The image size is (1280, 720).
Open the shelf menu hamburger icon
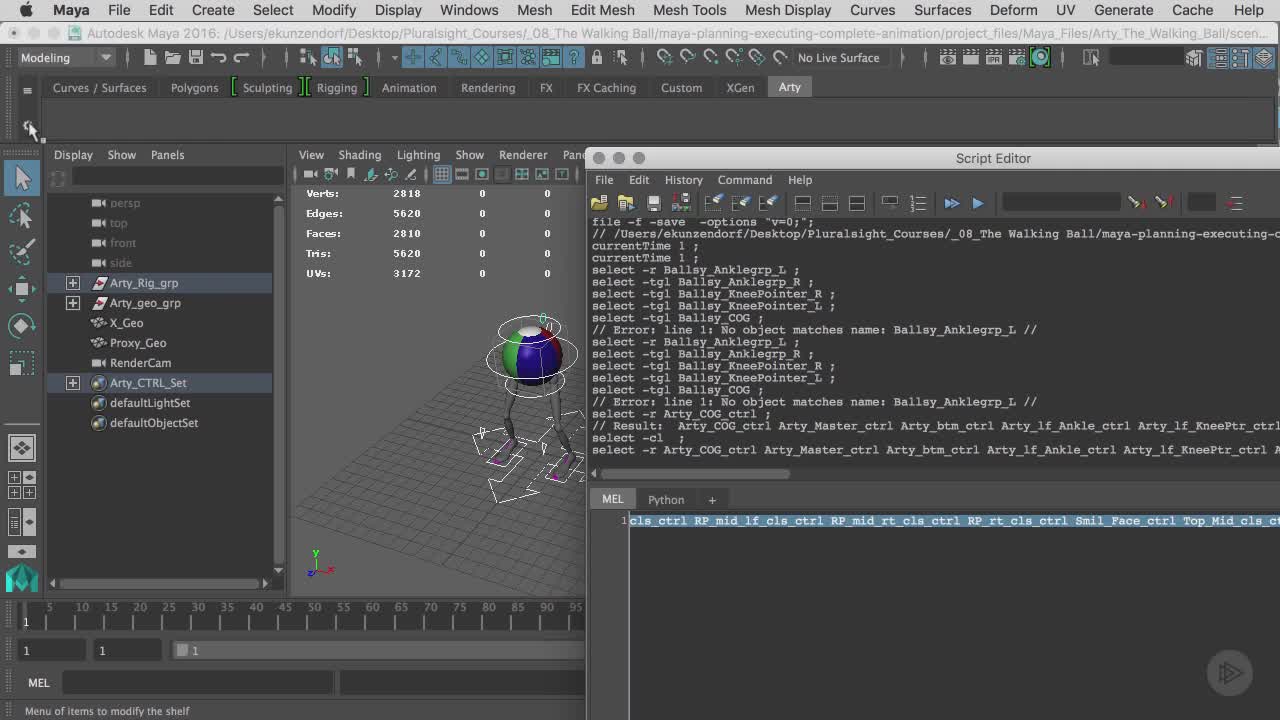point(28,90)
